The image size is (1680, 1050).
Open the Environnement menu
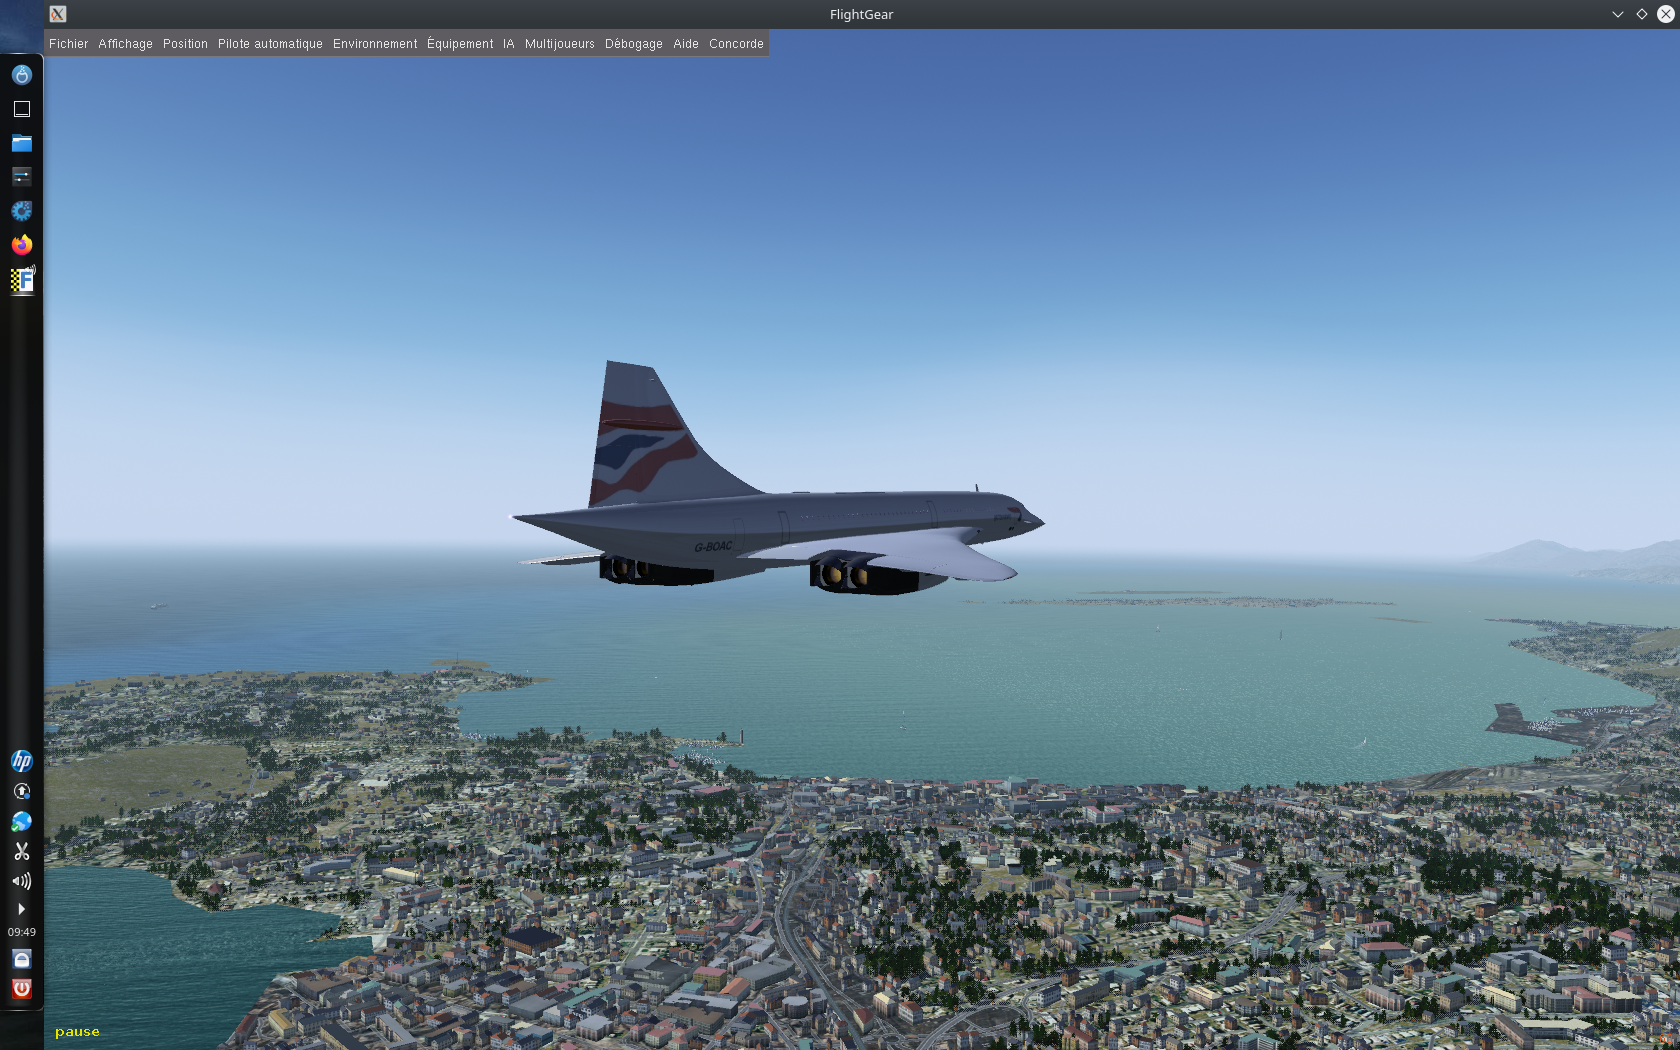[375, 44]
